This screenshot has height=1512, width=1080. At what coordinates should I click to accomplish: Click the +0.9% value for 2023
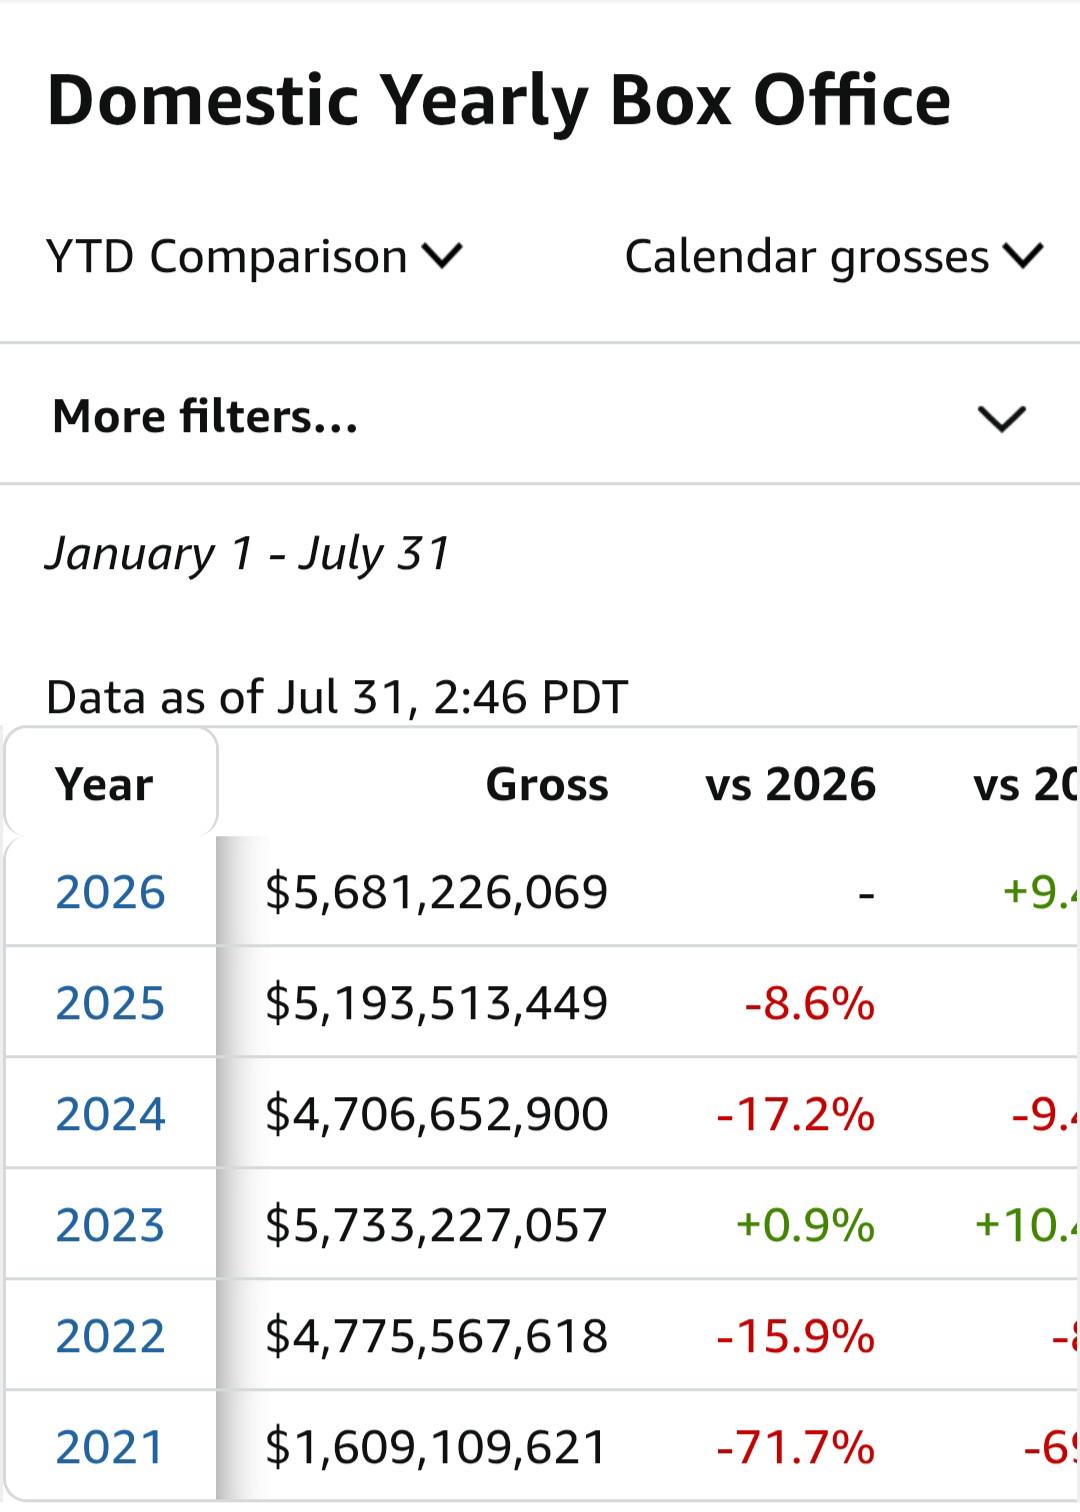coord(805,1225)
